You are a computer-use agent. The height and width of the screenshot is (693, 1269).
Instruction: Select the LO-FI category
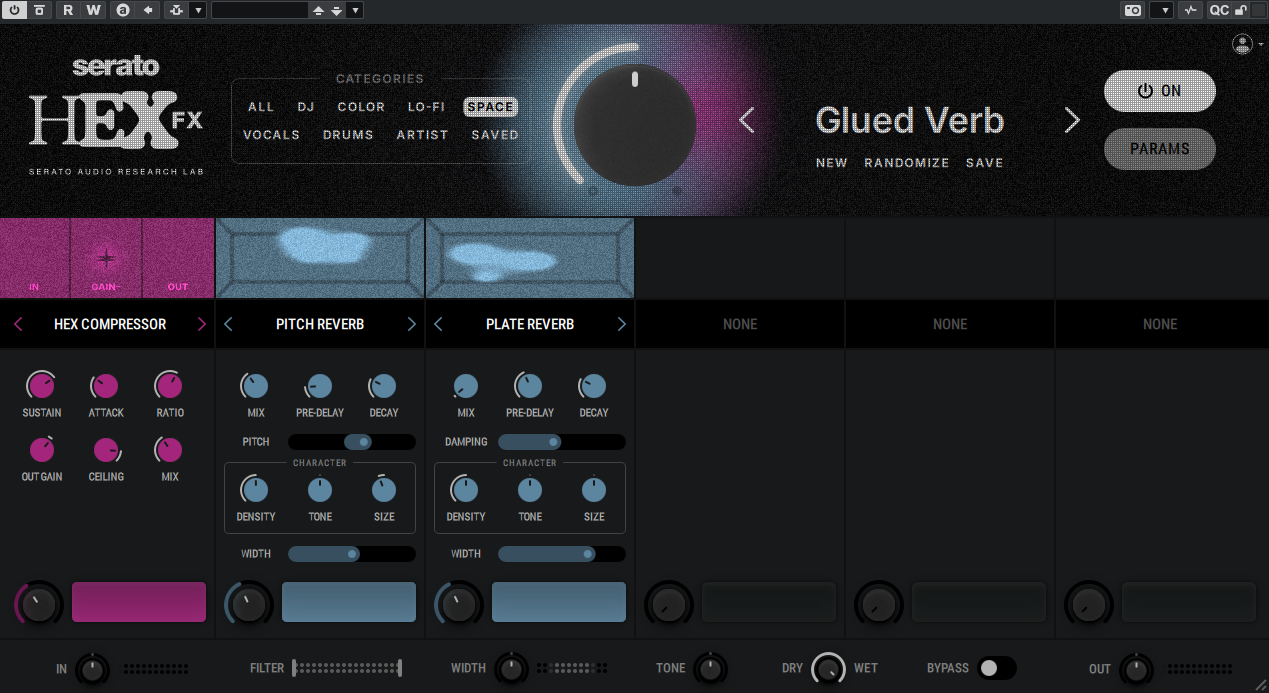(x=426, y=107)
